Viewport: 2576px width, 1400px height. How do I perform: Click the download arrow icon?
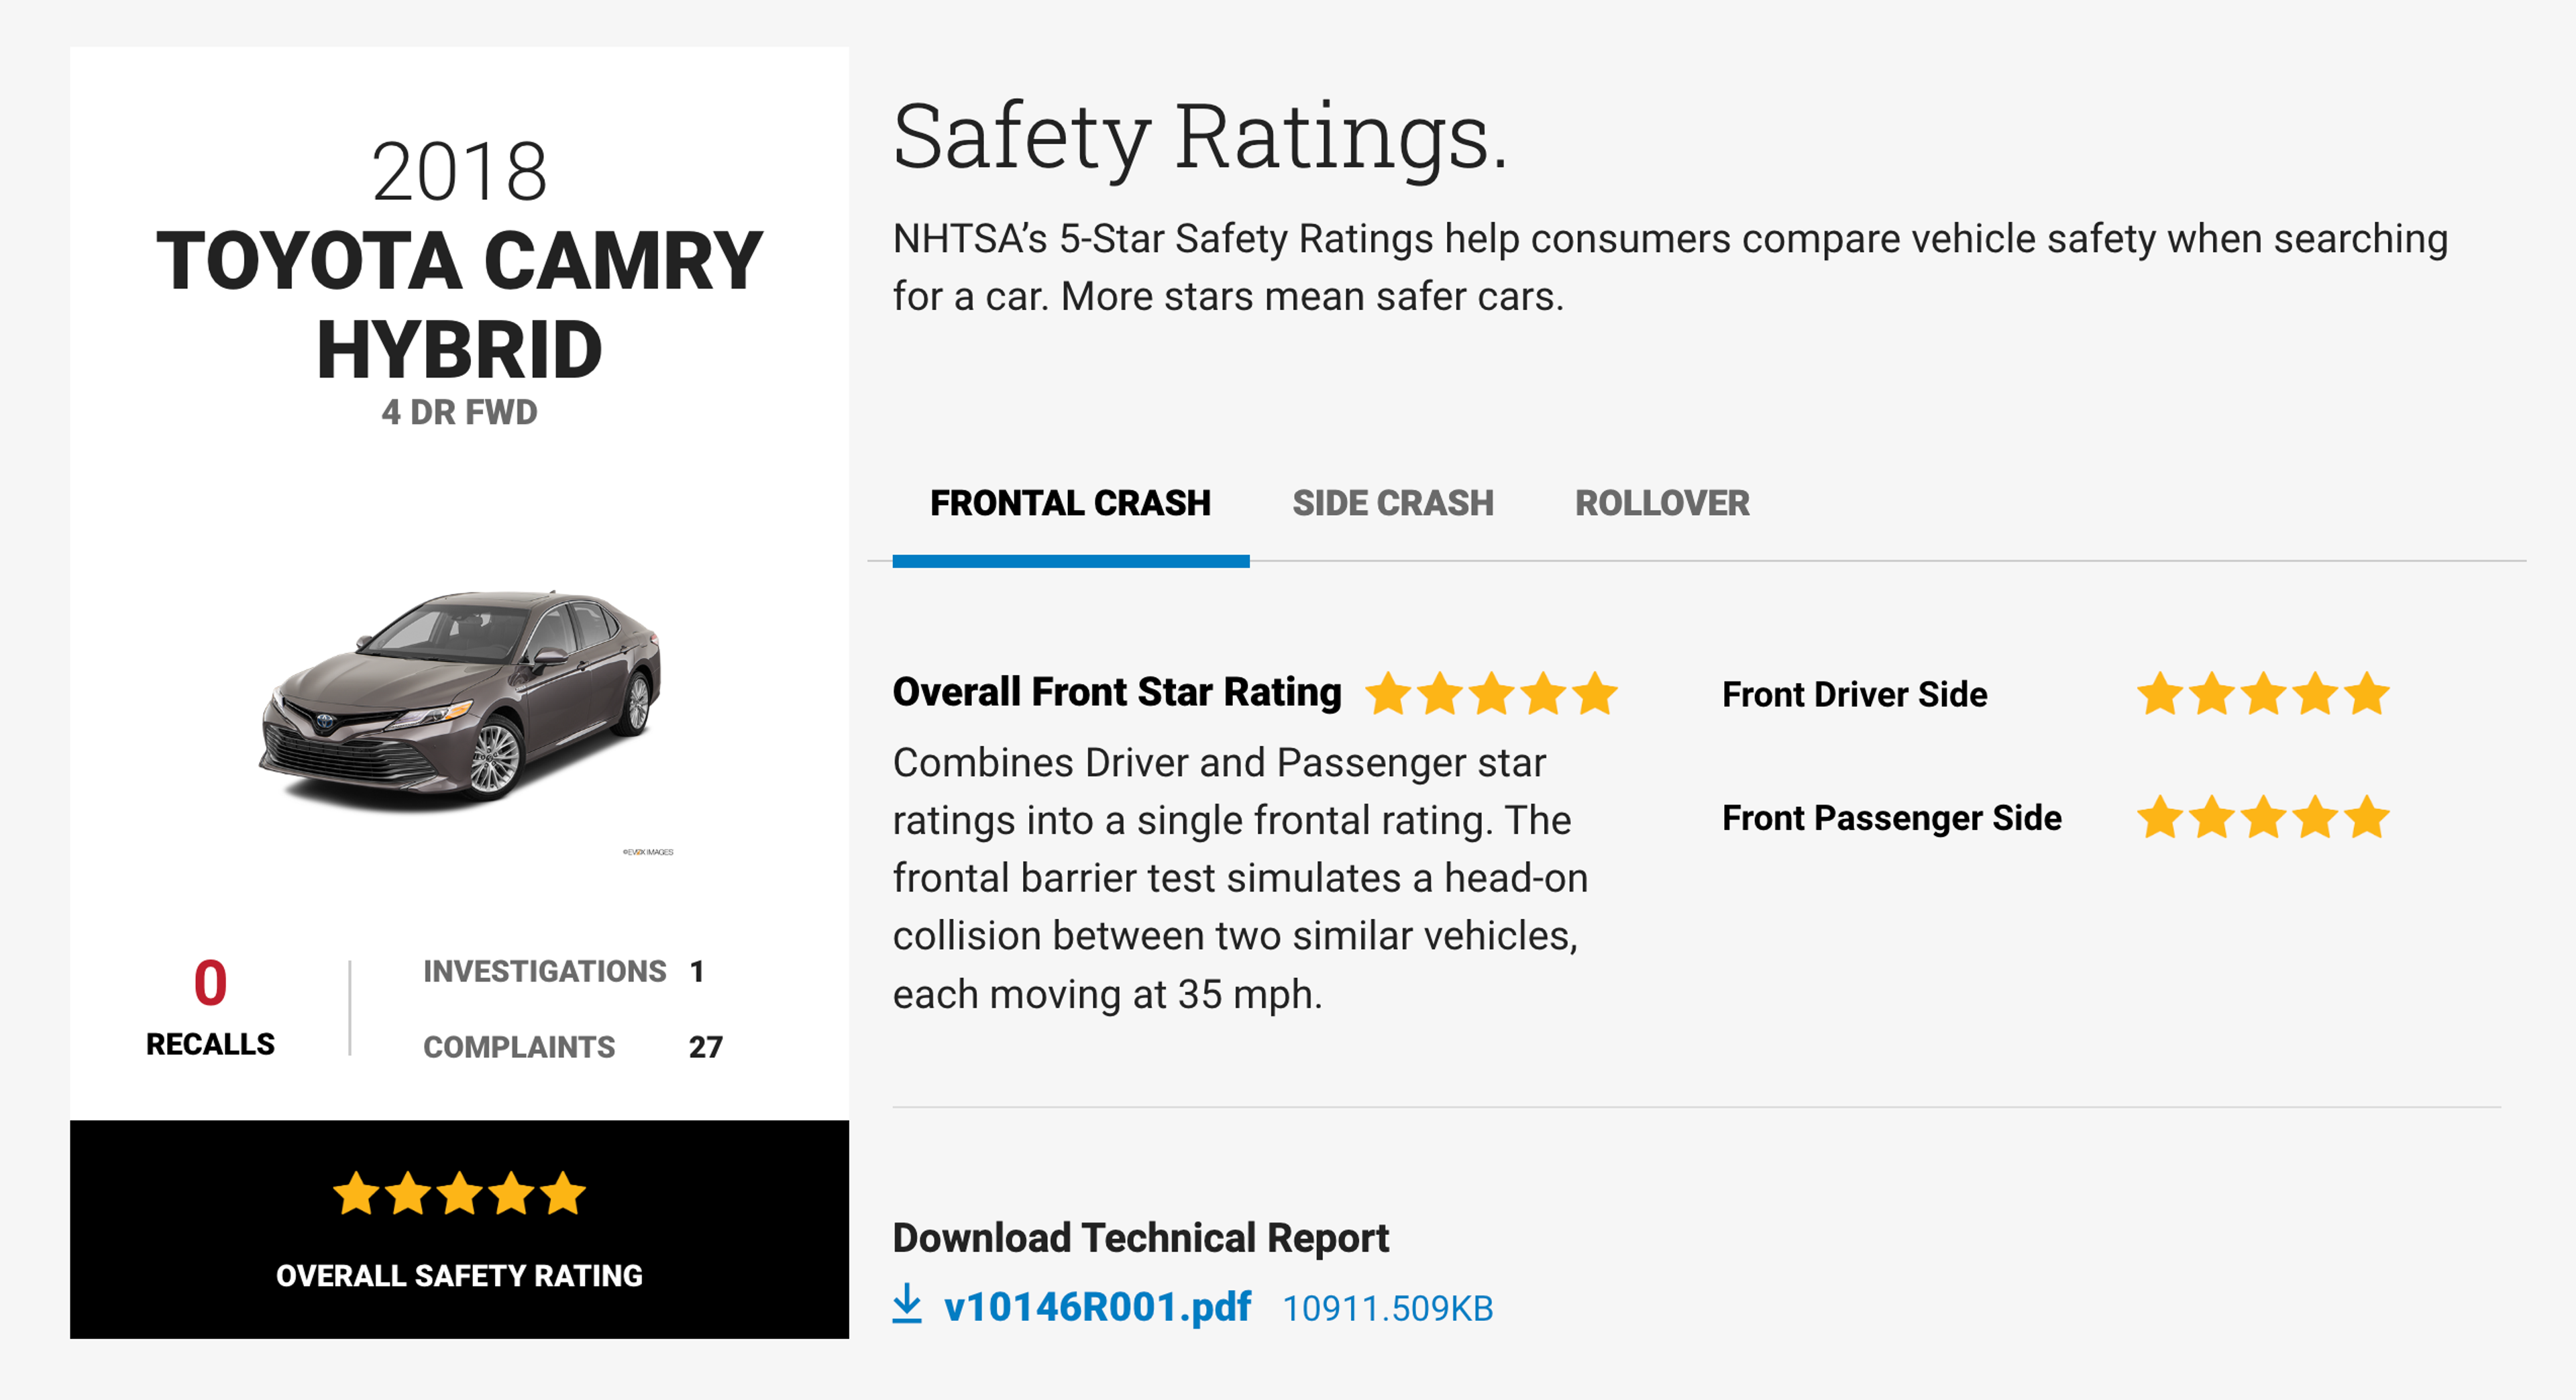click(907, 1304)
